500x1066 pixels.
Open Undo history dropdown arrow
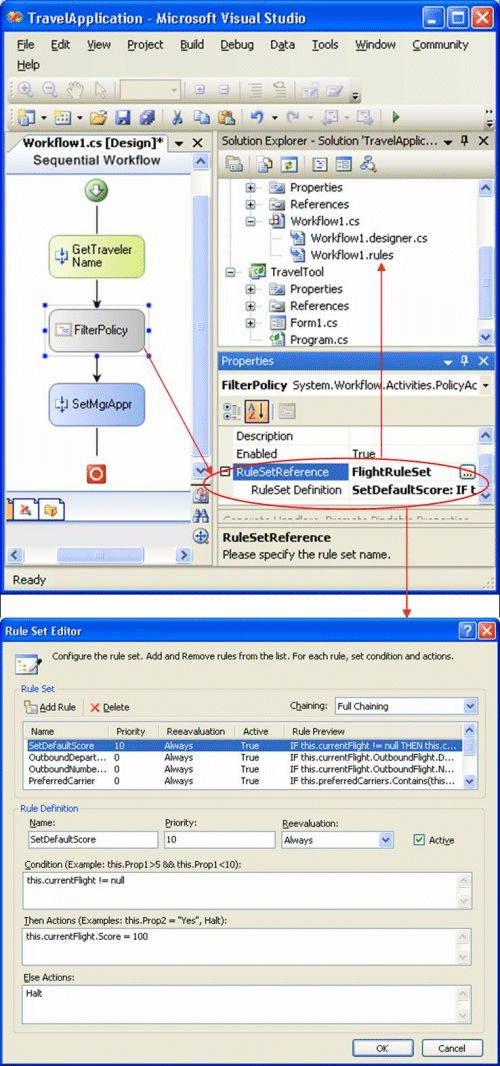pos(274,118)
